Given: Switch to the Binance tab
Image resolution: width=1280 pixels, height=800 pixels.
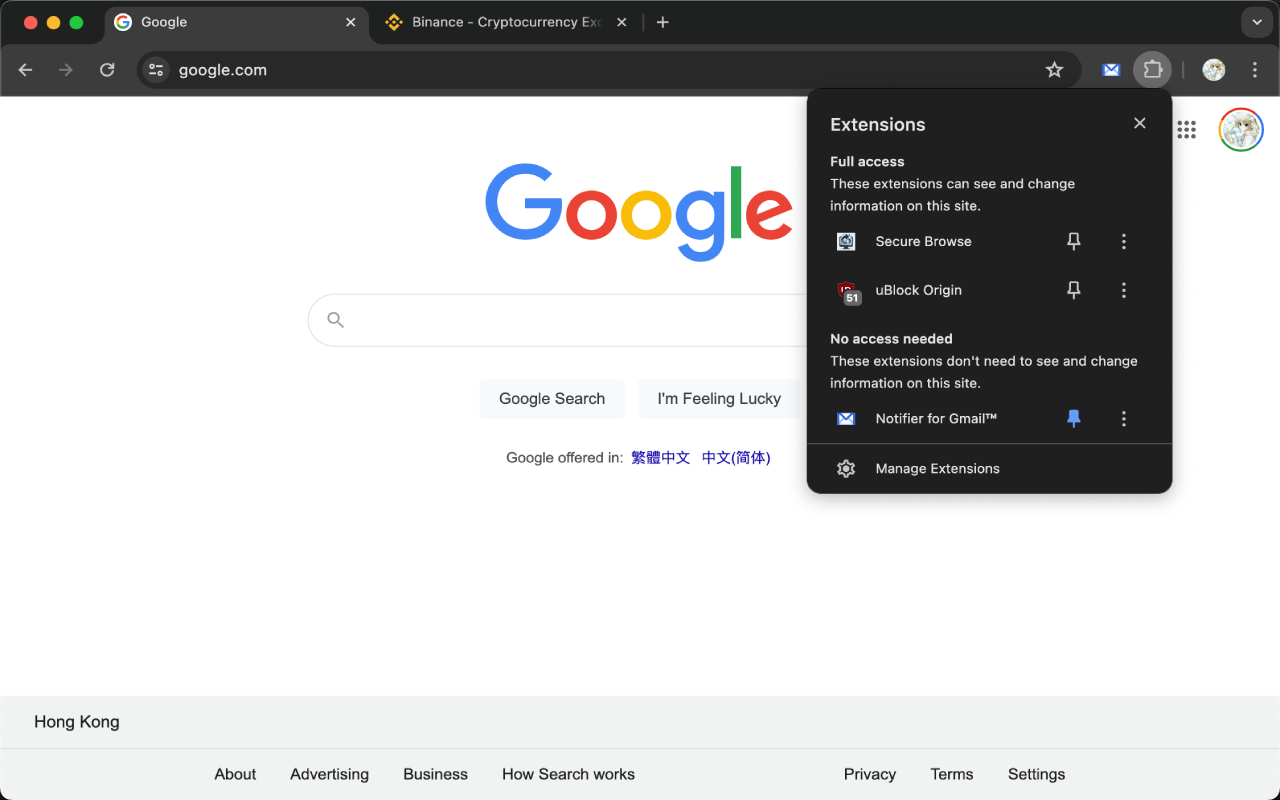Looking at the screenshot, I should pyautogui.click(x=500, y=21).
